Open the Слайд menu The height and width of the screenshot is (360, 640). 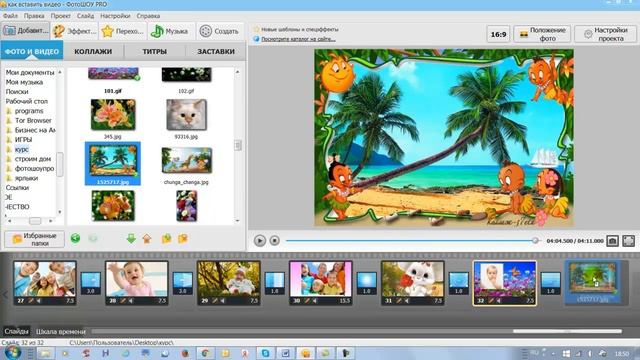(x=85, y=16)
